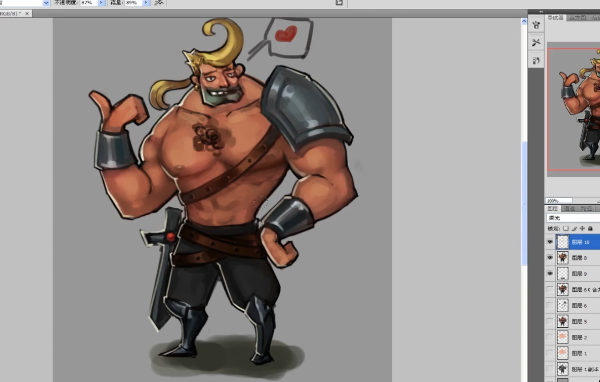Switch to the Paths panel tab
This screenshot has width=600, height=382.
click(586, 209)
